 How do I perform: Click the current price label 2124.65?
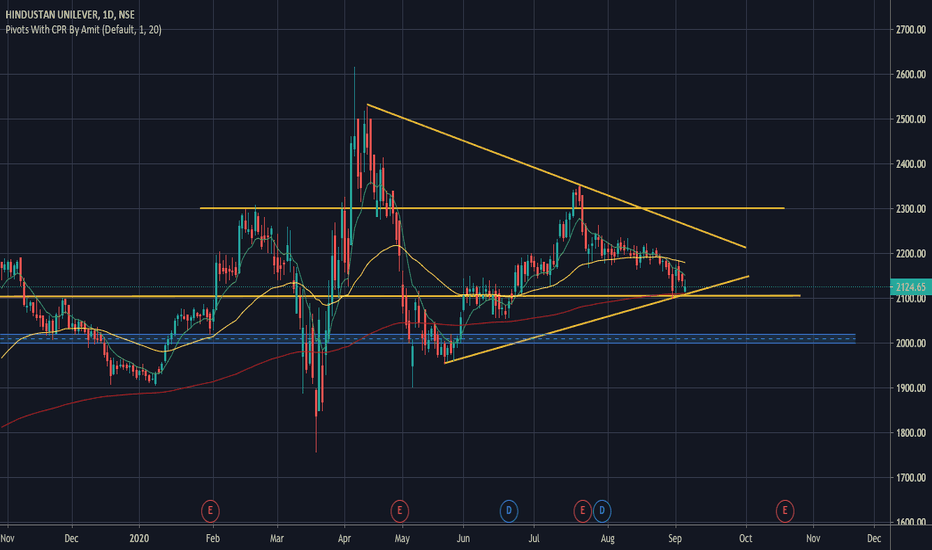[911, 287]
